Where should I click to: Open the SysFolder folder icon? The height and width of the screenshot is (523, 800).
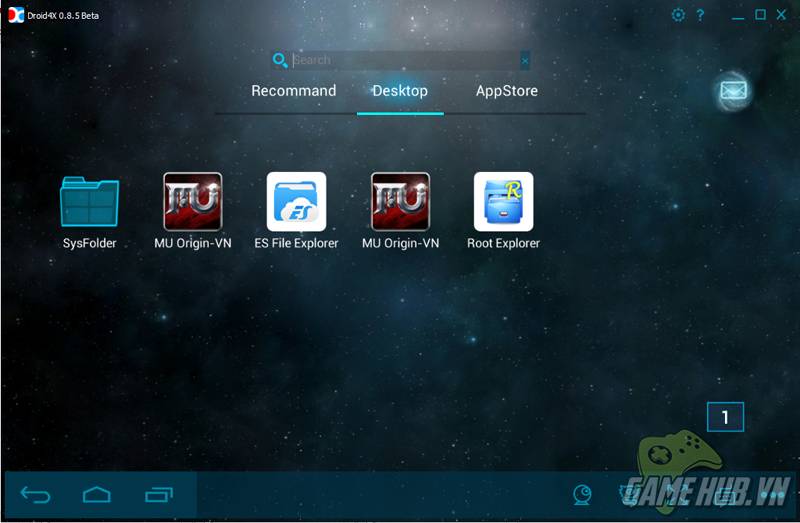coord(90,203)
